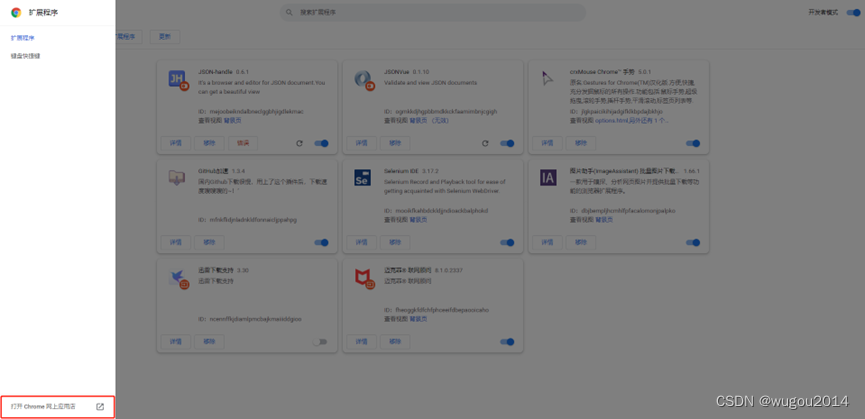Viewport: 865px width, 419px height.
Task: Click the 迅雷下载支持 bird icon
Action: coord(178,278)
